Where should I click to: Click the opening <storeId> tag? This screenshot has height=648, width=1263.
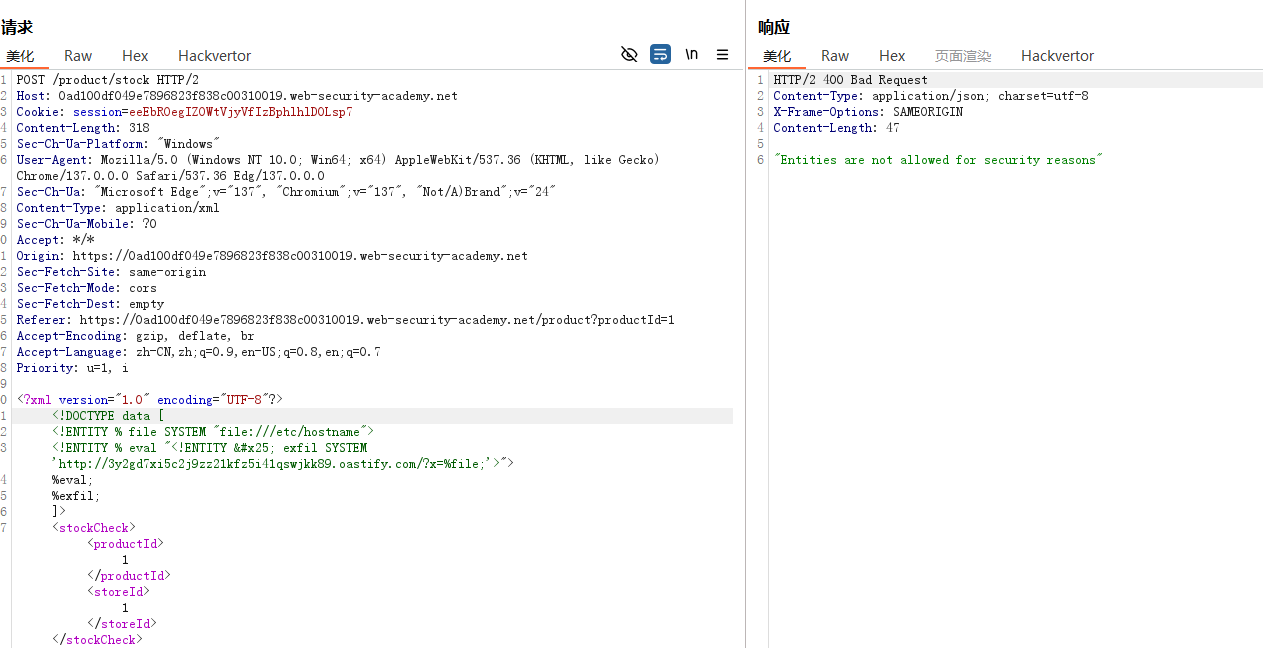point(118,592)
